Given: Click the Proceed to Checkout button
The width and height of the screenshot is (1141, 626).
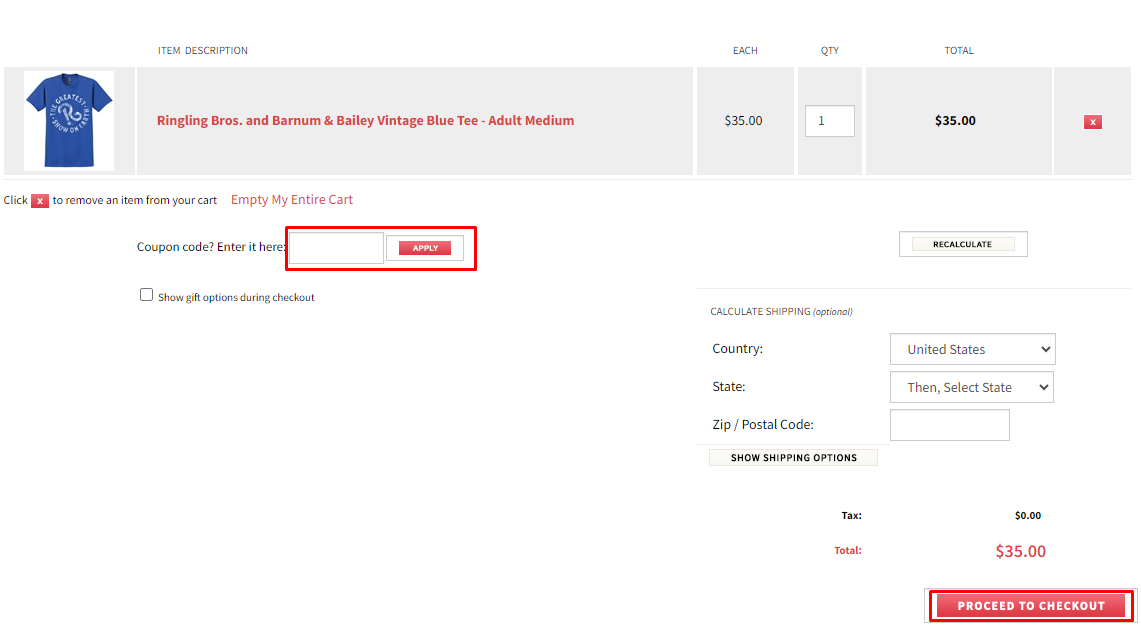Looking at the screenshot, I should (1030, 606).
